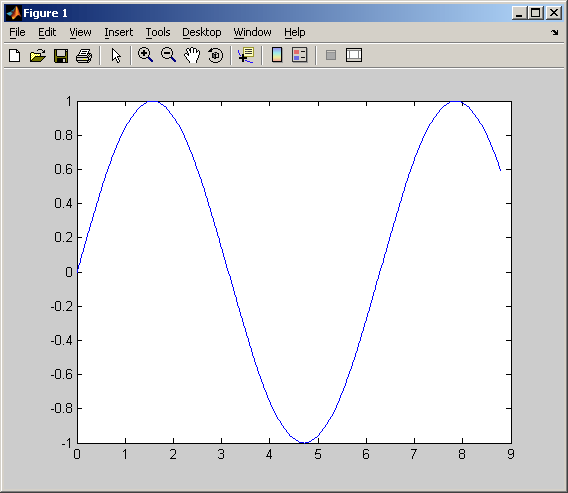Click the Hide Plot Tools icon

tap(331, 55)
